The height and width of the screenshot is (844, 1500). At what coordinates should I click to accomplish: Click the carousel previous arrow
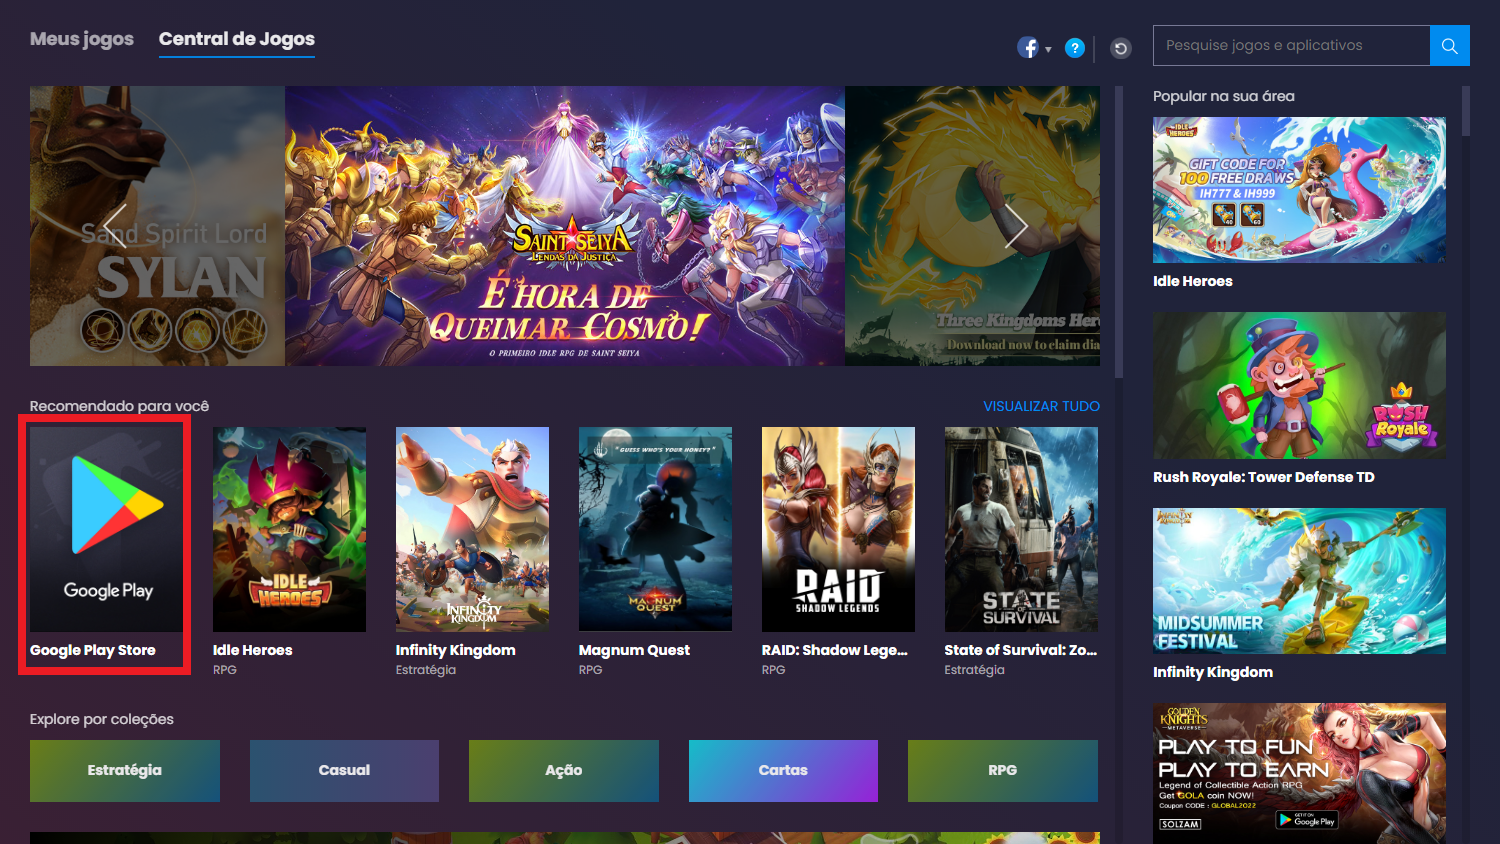(x=115, y=226)
